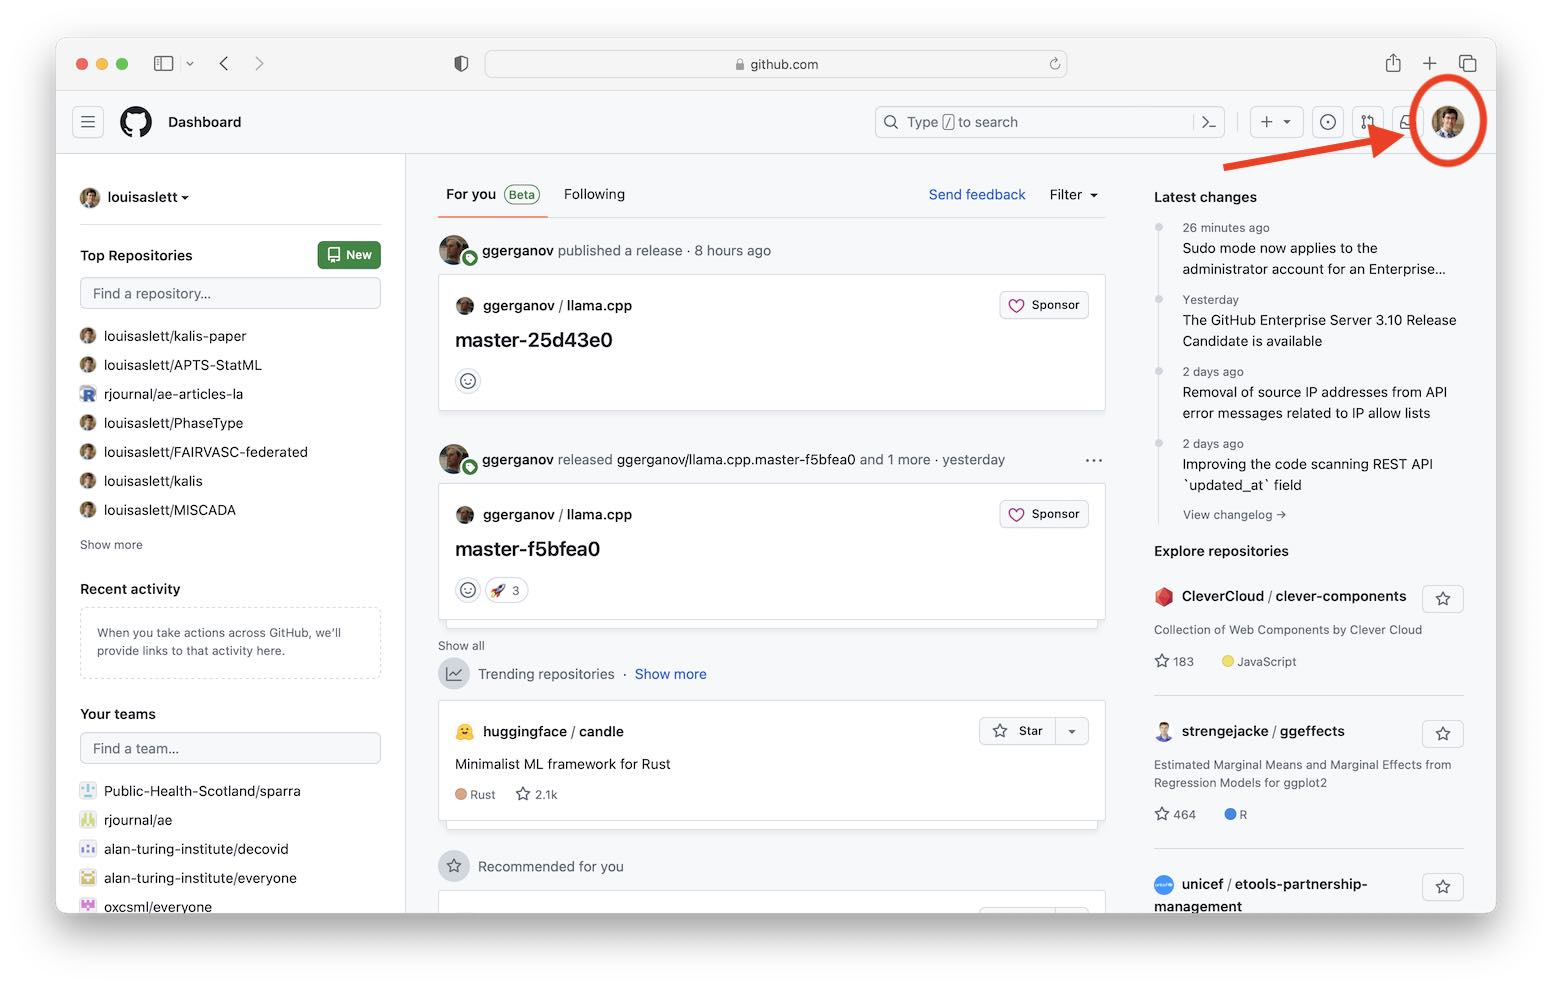The width and height of the screenshot is (1552, 987).
Task: Star the huggingface candle repository
Action: pos(1018,731)
